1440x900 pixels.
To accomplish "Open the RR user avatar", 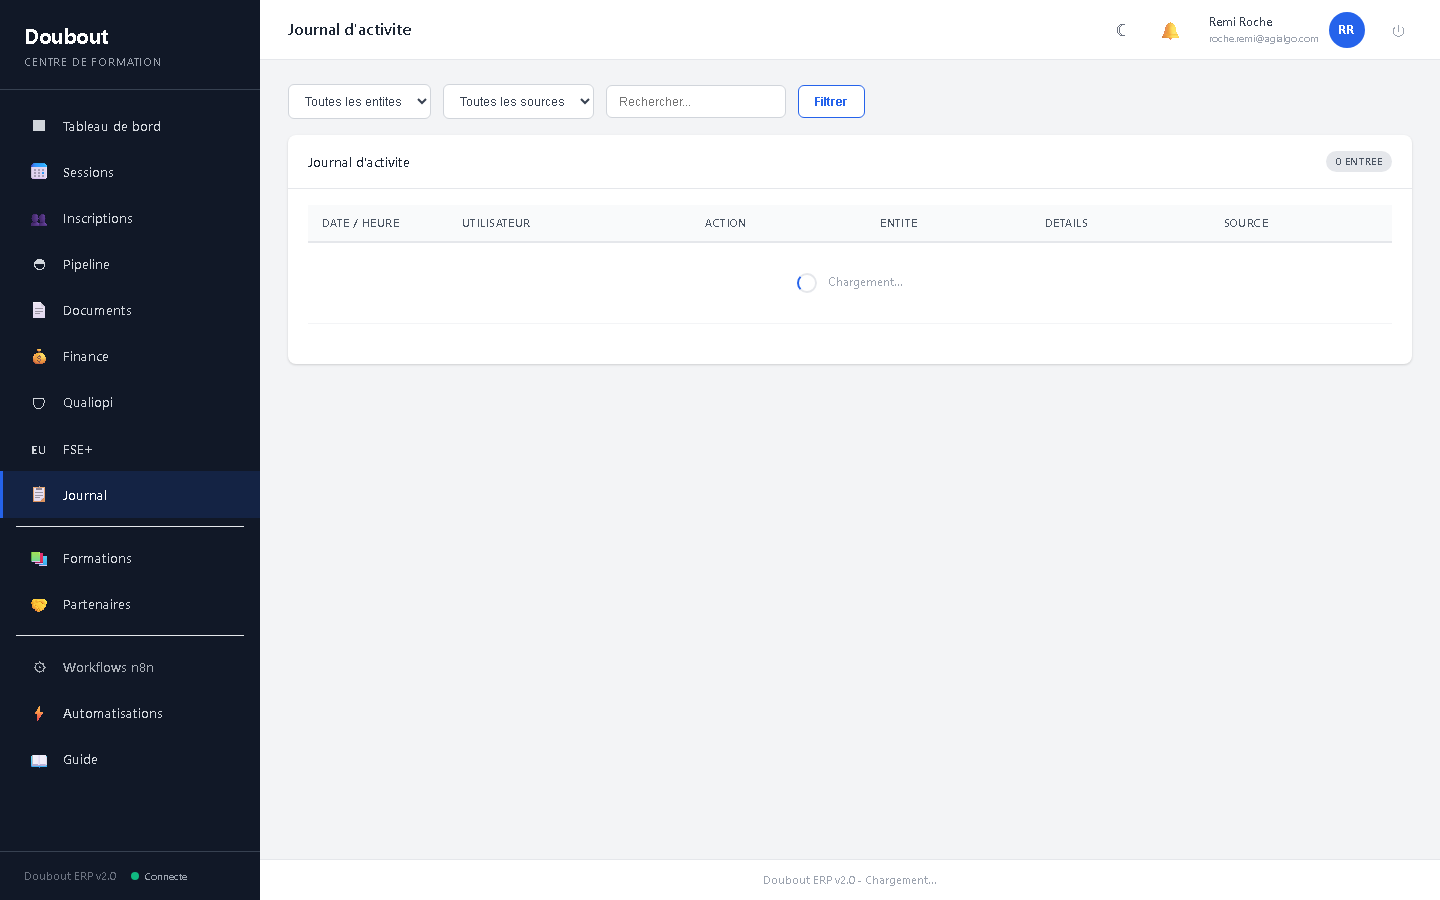I will click(x=1346, y=30).
